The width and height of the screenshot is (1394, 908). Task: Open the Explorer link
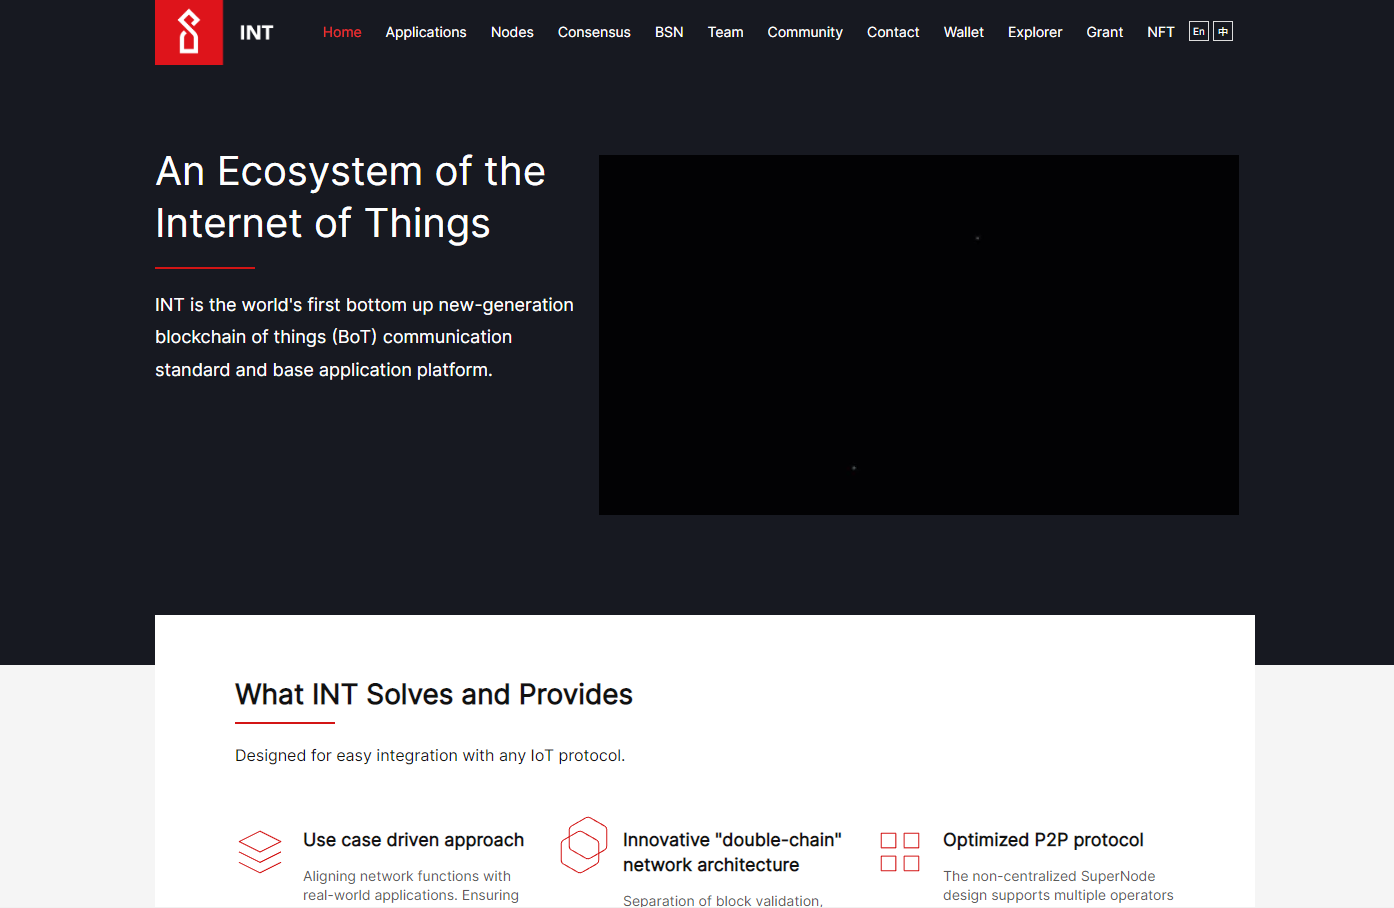click(1035, 32)
